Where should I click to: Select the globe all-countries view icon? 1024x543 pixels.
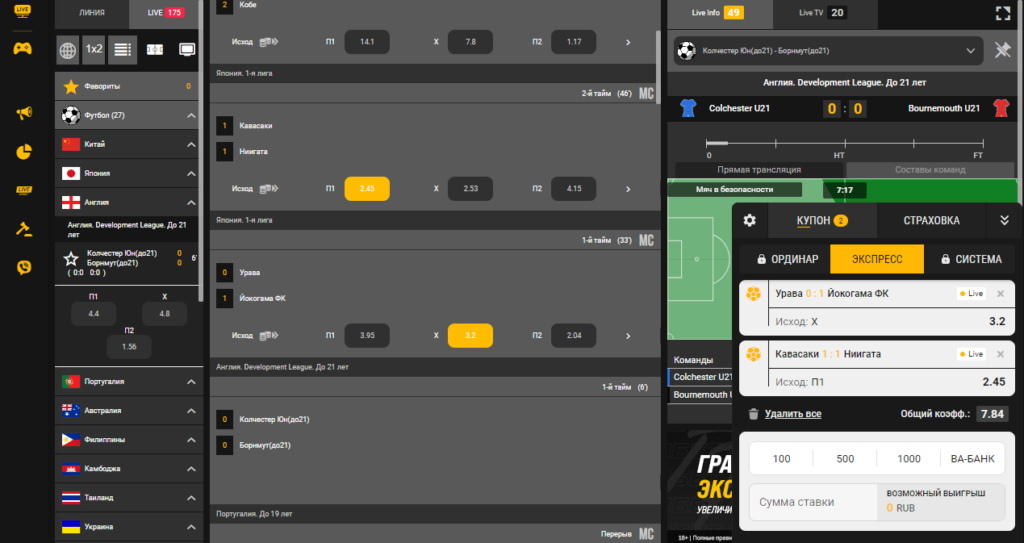pyautogui.click(x=68, y=50)
